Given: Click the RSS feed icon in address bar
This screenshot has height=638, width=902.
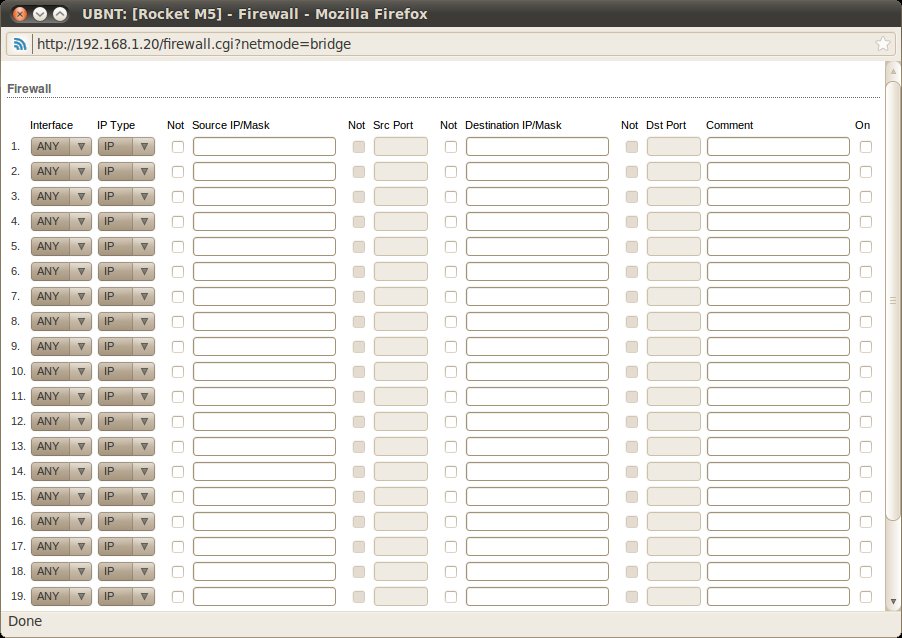Looking at the screenshot, I should pyautogui.click(x=20, y=44).
